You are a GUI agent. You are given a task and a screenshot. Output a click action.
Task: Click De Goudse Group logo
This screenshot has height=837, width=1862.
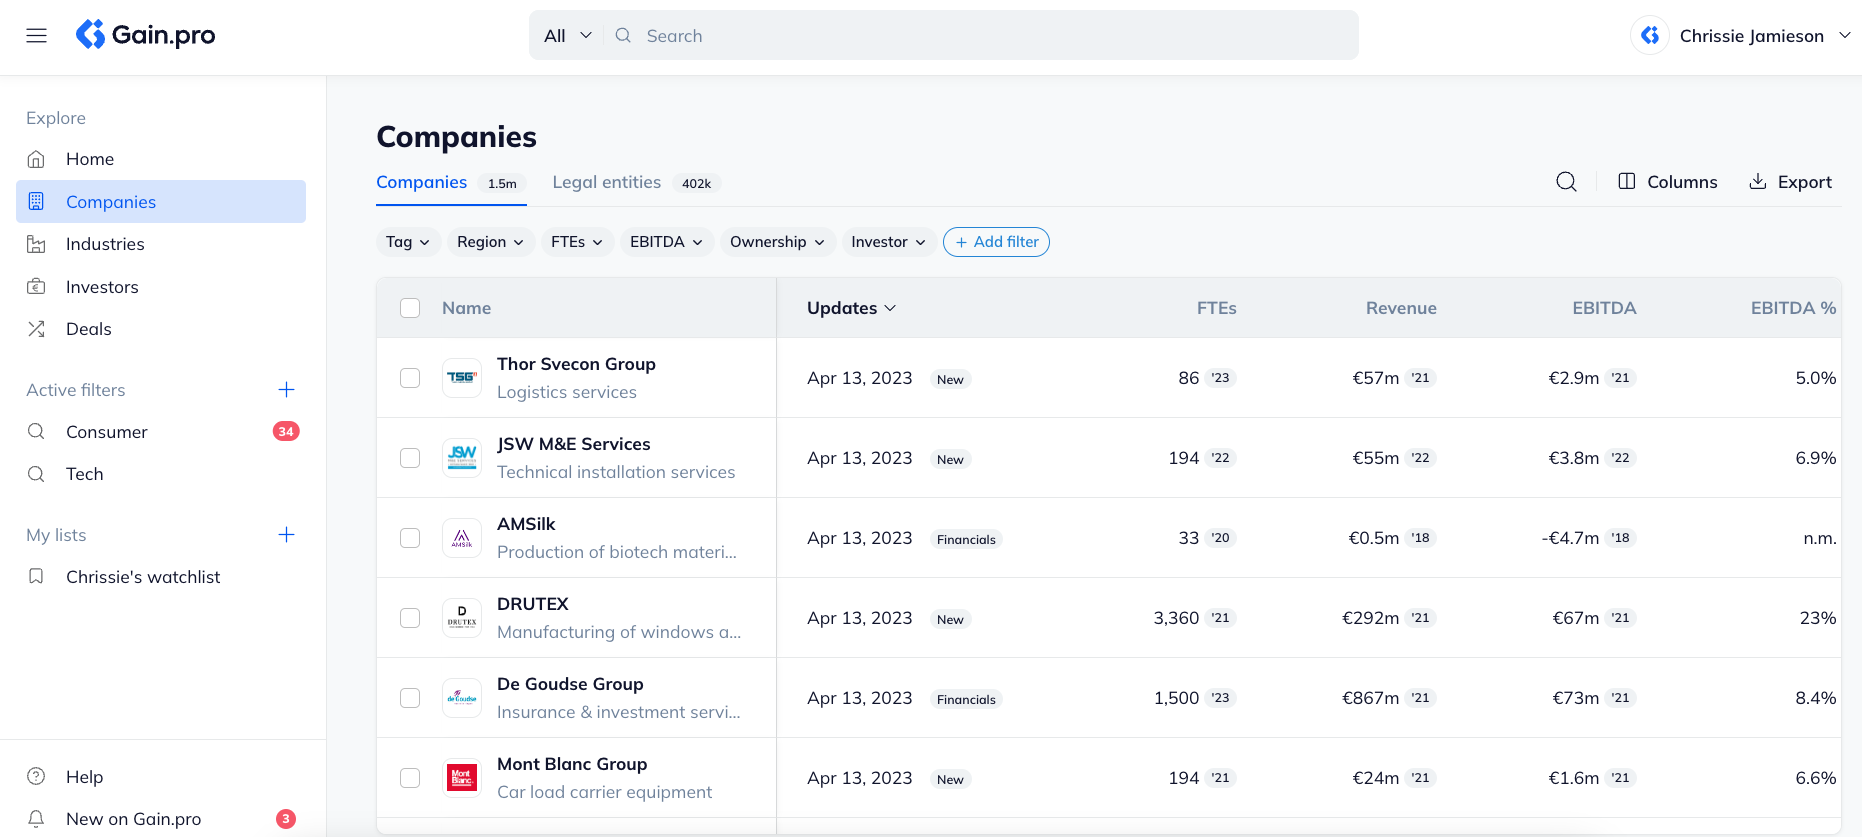click(462, 698)
